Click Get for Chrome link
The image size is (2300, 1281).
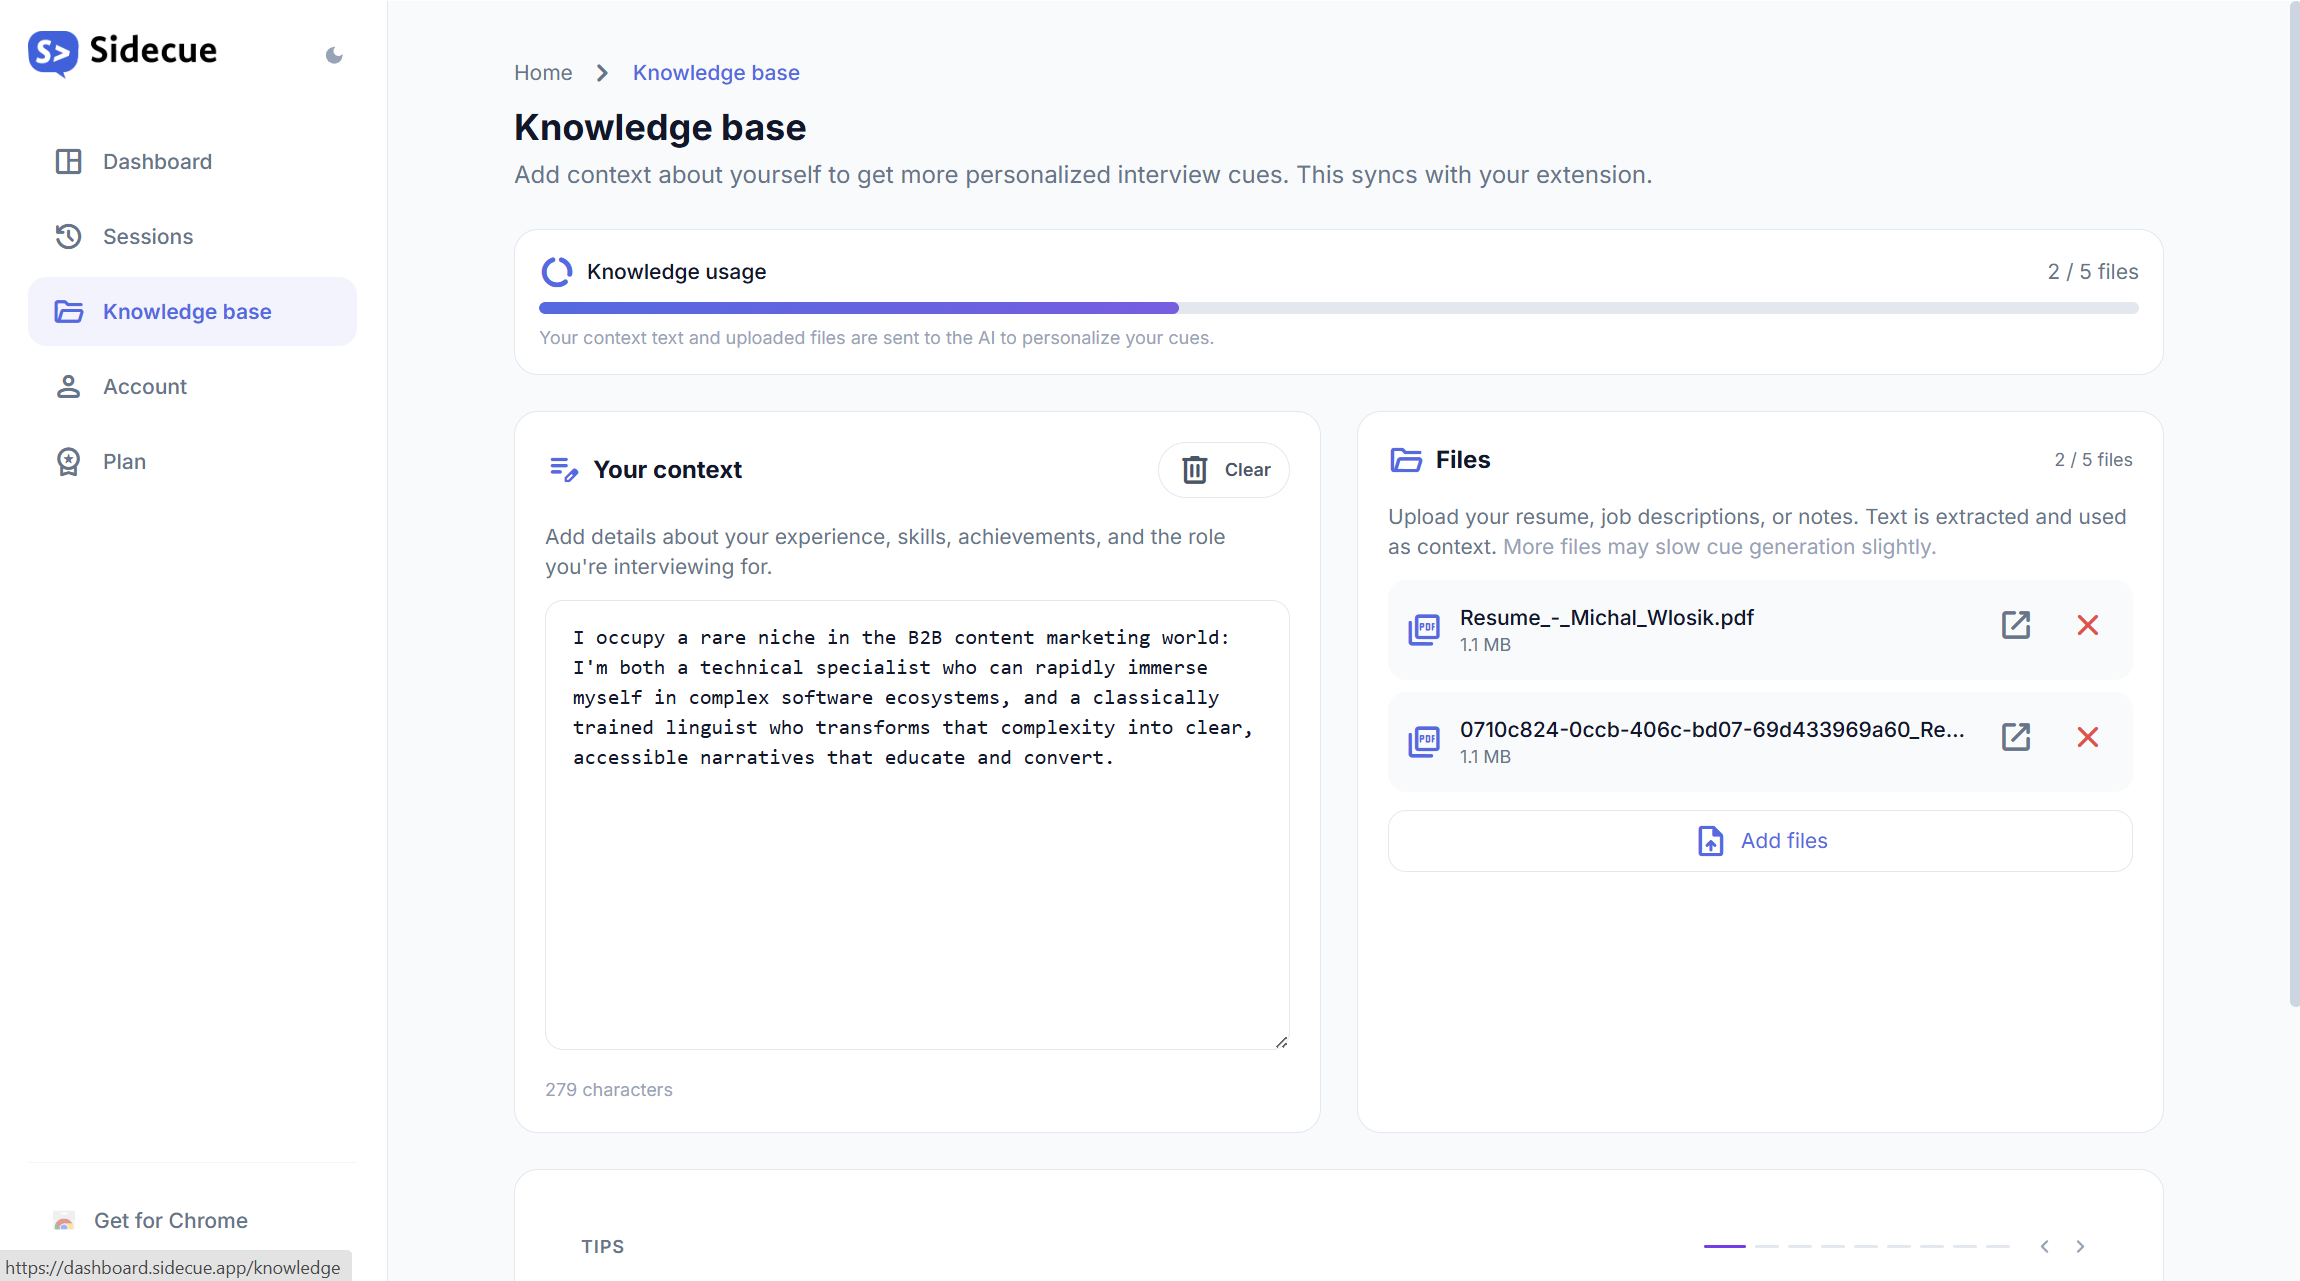(170, 1220)
